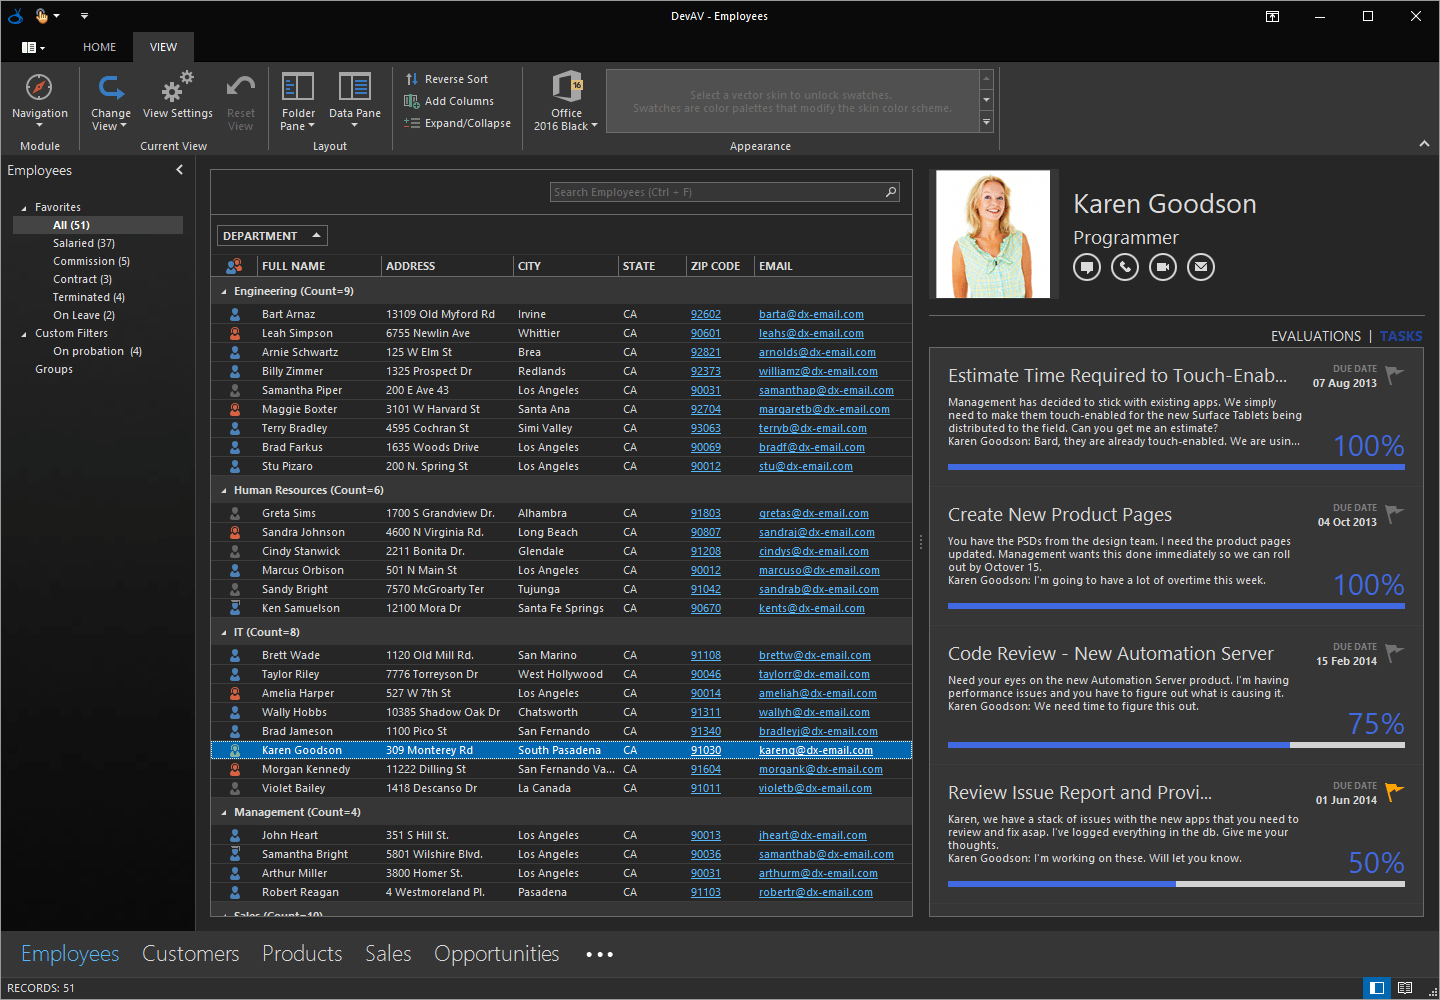
Task: Open the Change View dropdown
Action: 110,100
